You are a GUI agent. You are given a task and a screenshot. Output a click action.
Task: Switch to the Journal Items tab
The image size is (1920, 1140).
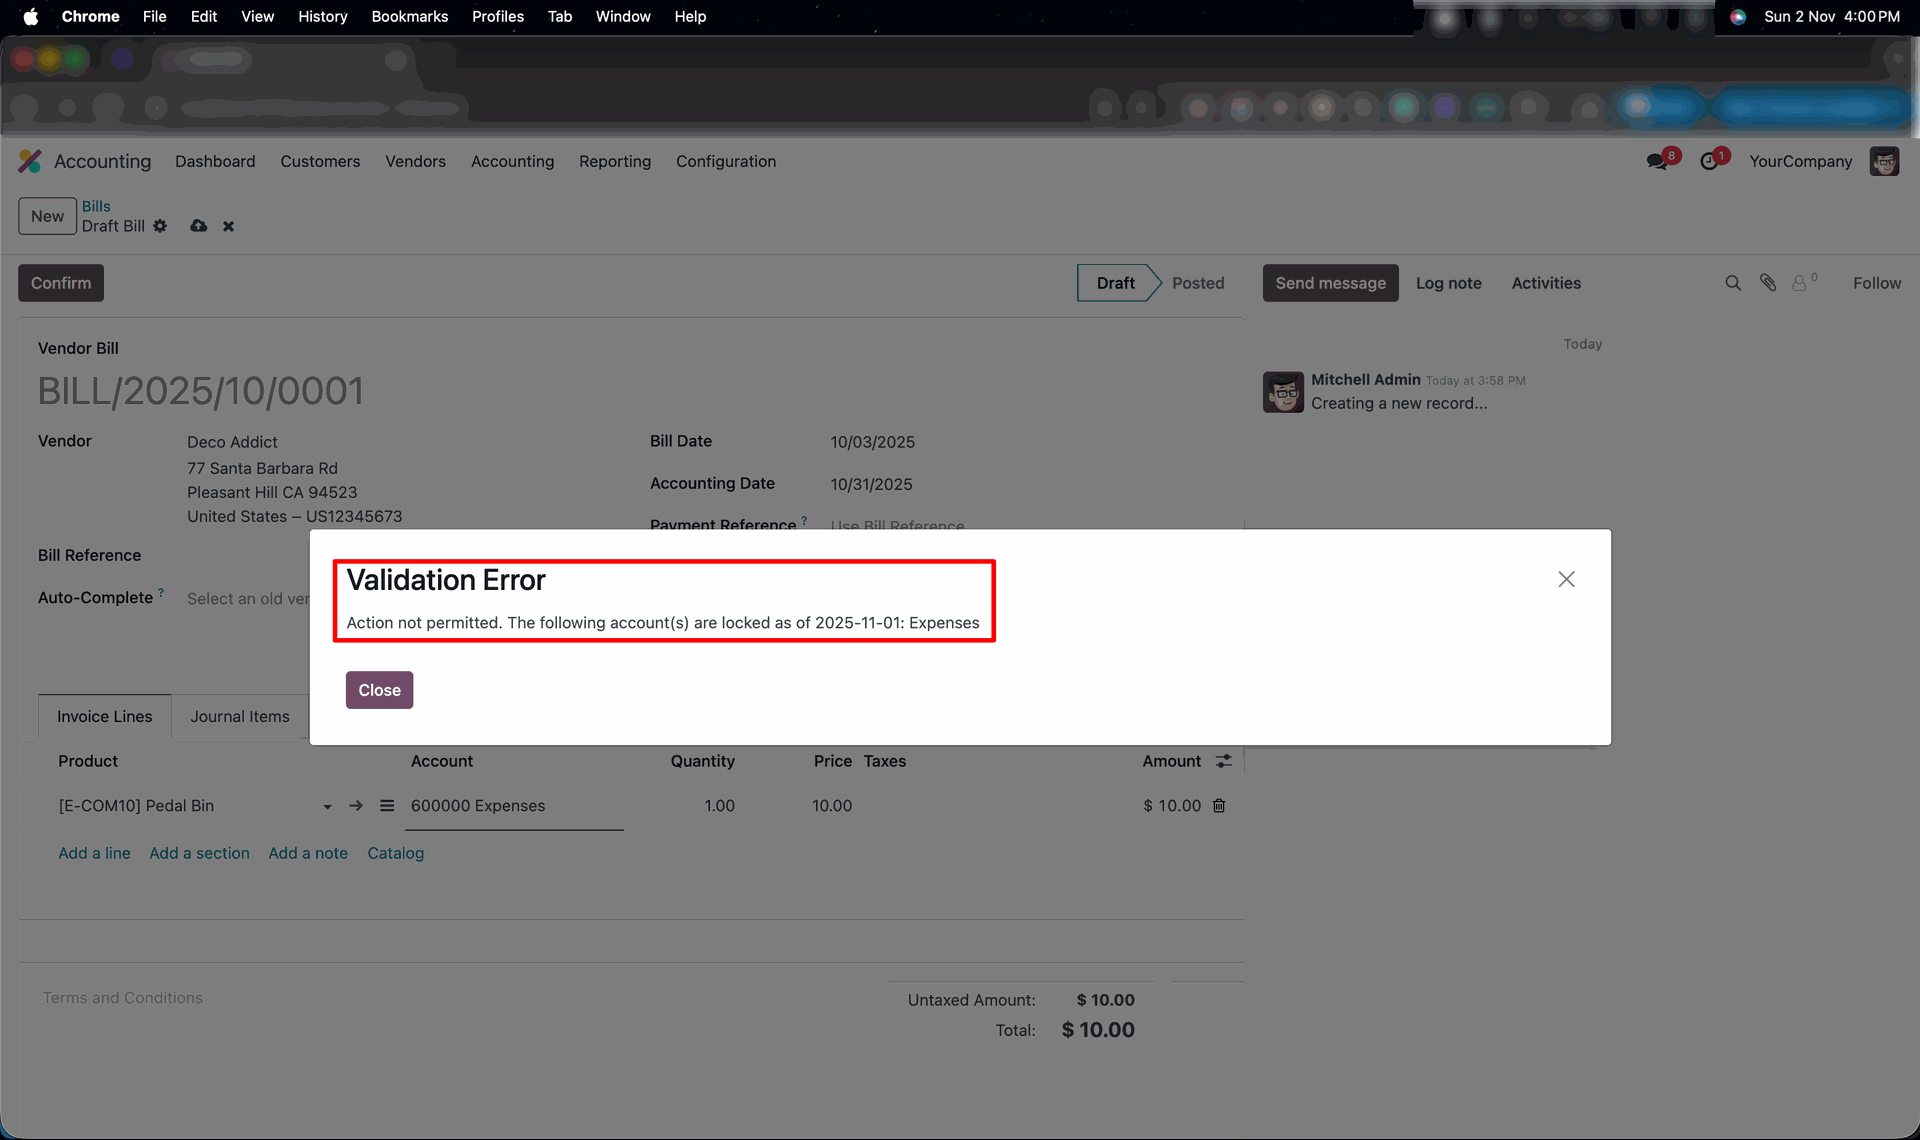point(240,717)
